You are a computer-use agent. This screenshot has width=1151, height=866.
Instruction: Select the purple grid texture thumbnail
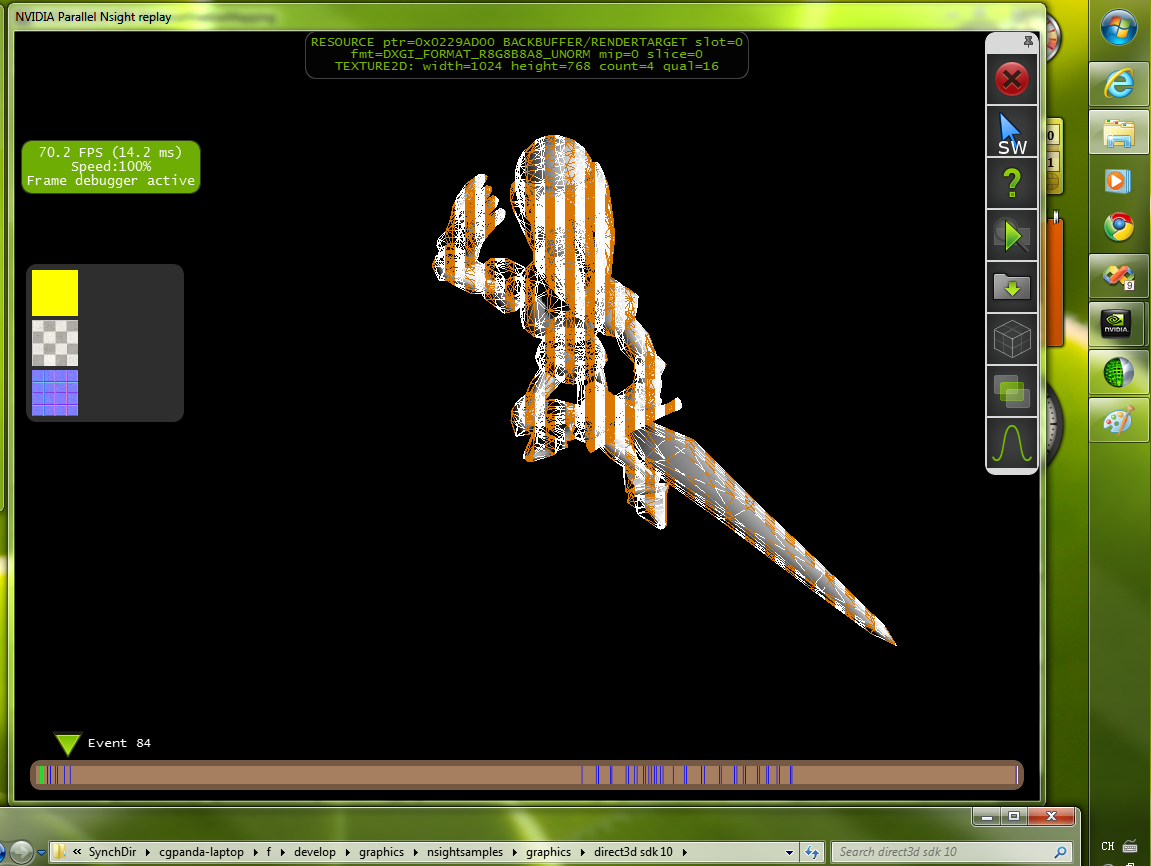pyautogui.click(x=55, y=393)
